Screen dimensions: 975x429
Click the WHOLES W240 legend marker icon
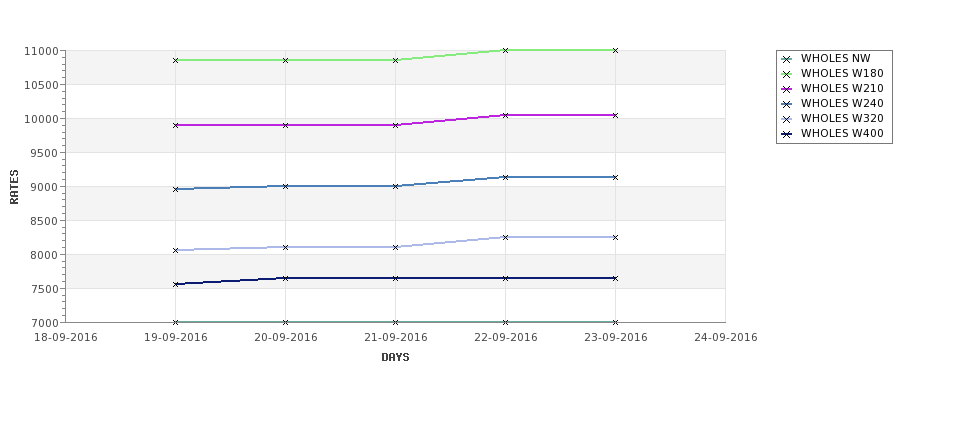[787, 104]
